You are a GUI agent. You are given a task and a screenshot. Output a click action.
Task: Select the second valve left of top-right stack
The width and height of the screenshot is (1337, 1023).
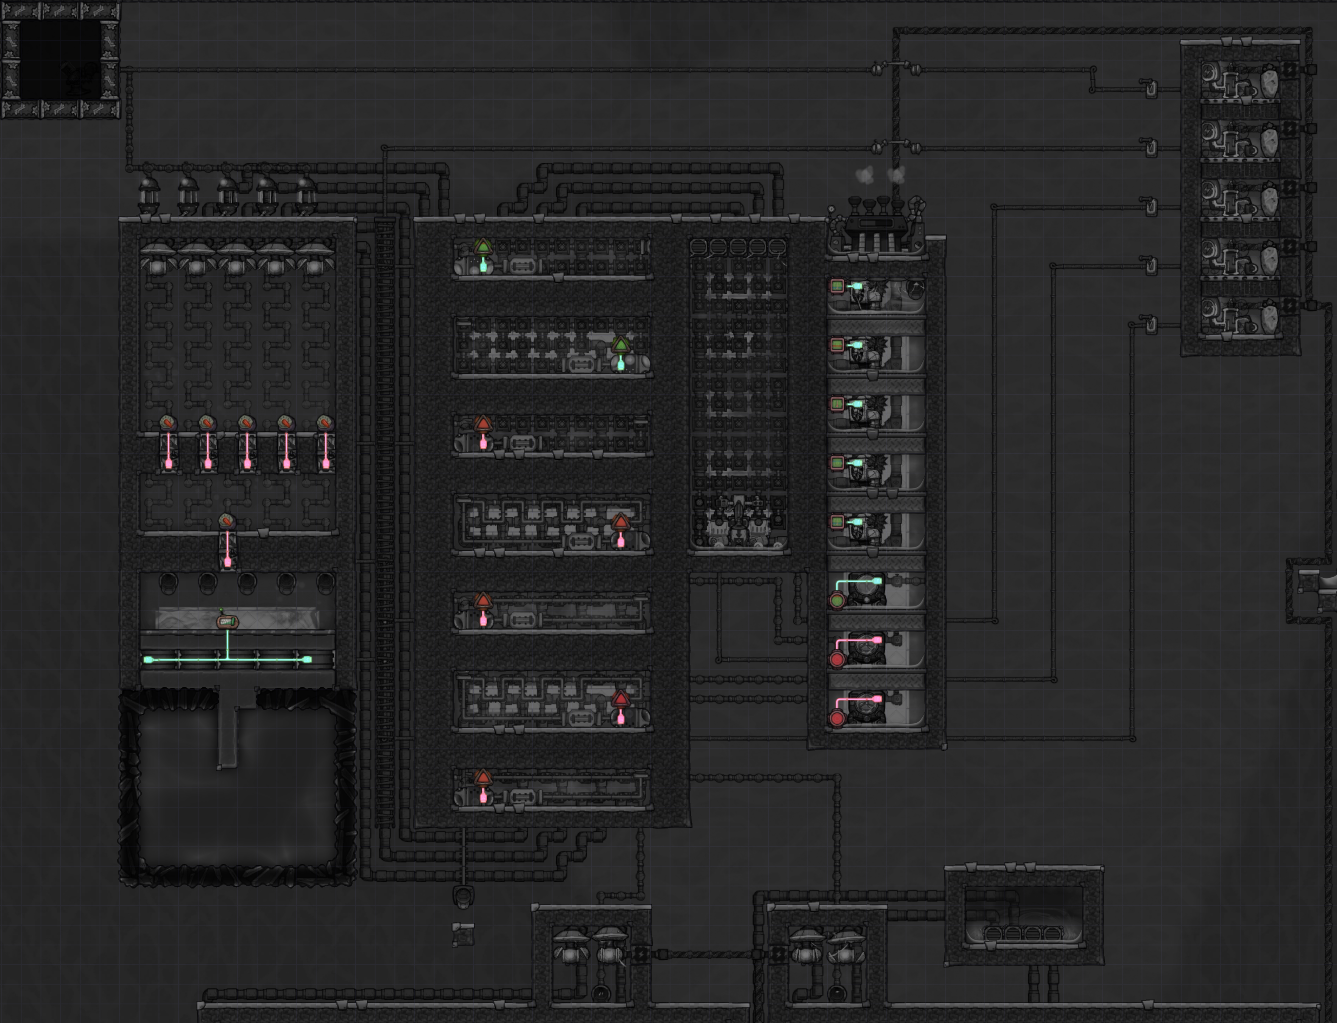tap(1150, 148)
